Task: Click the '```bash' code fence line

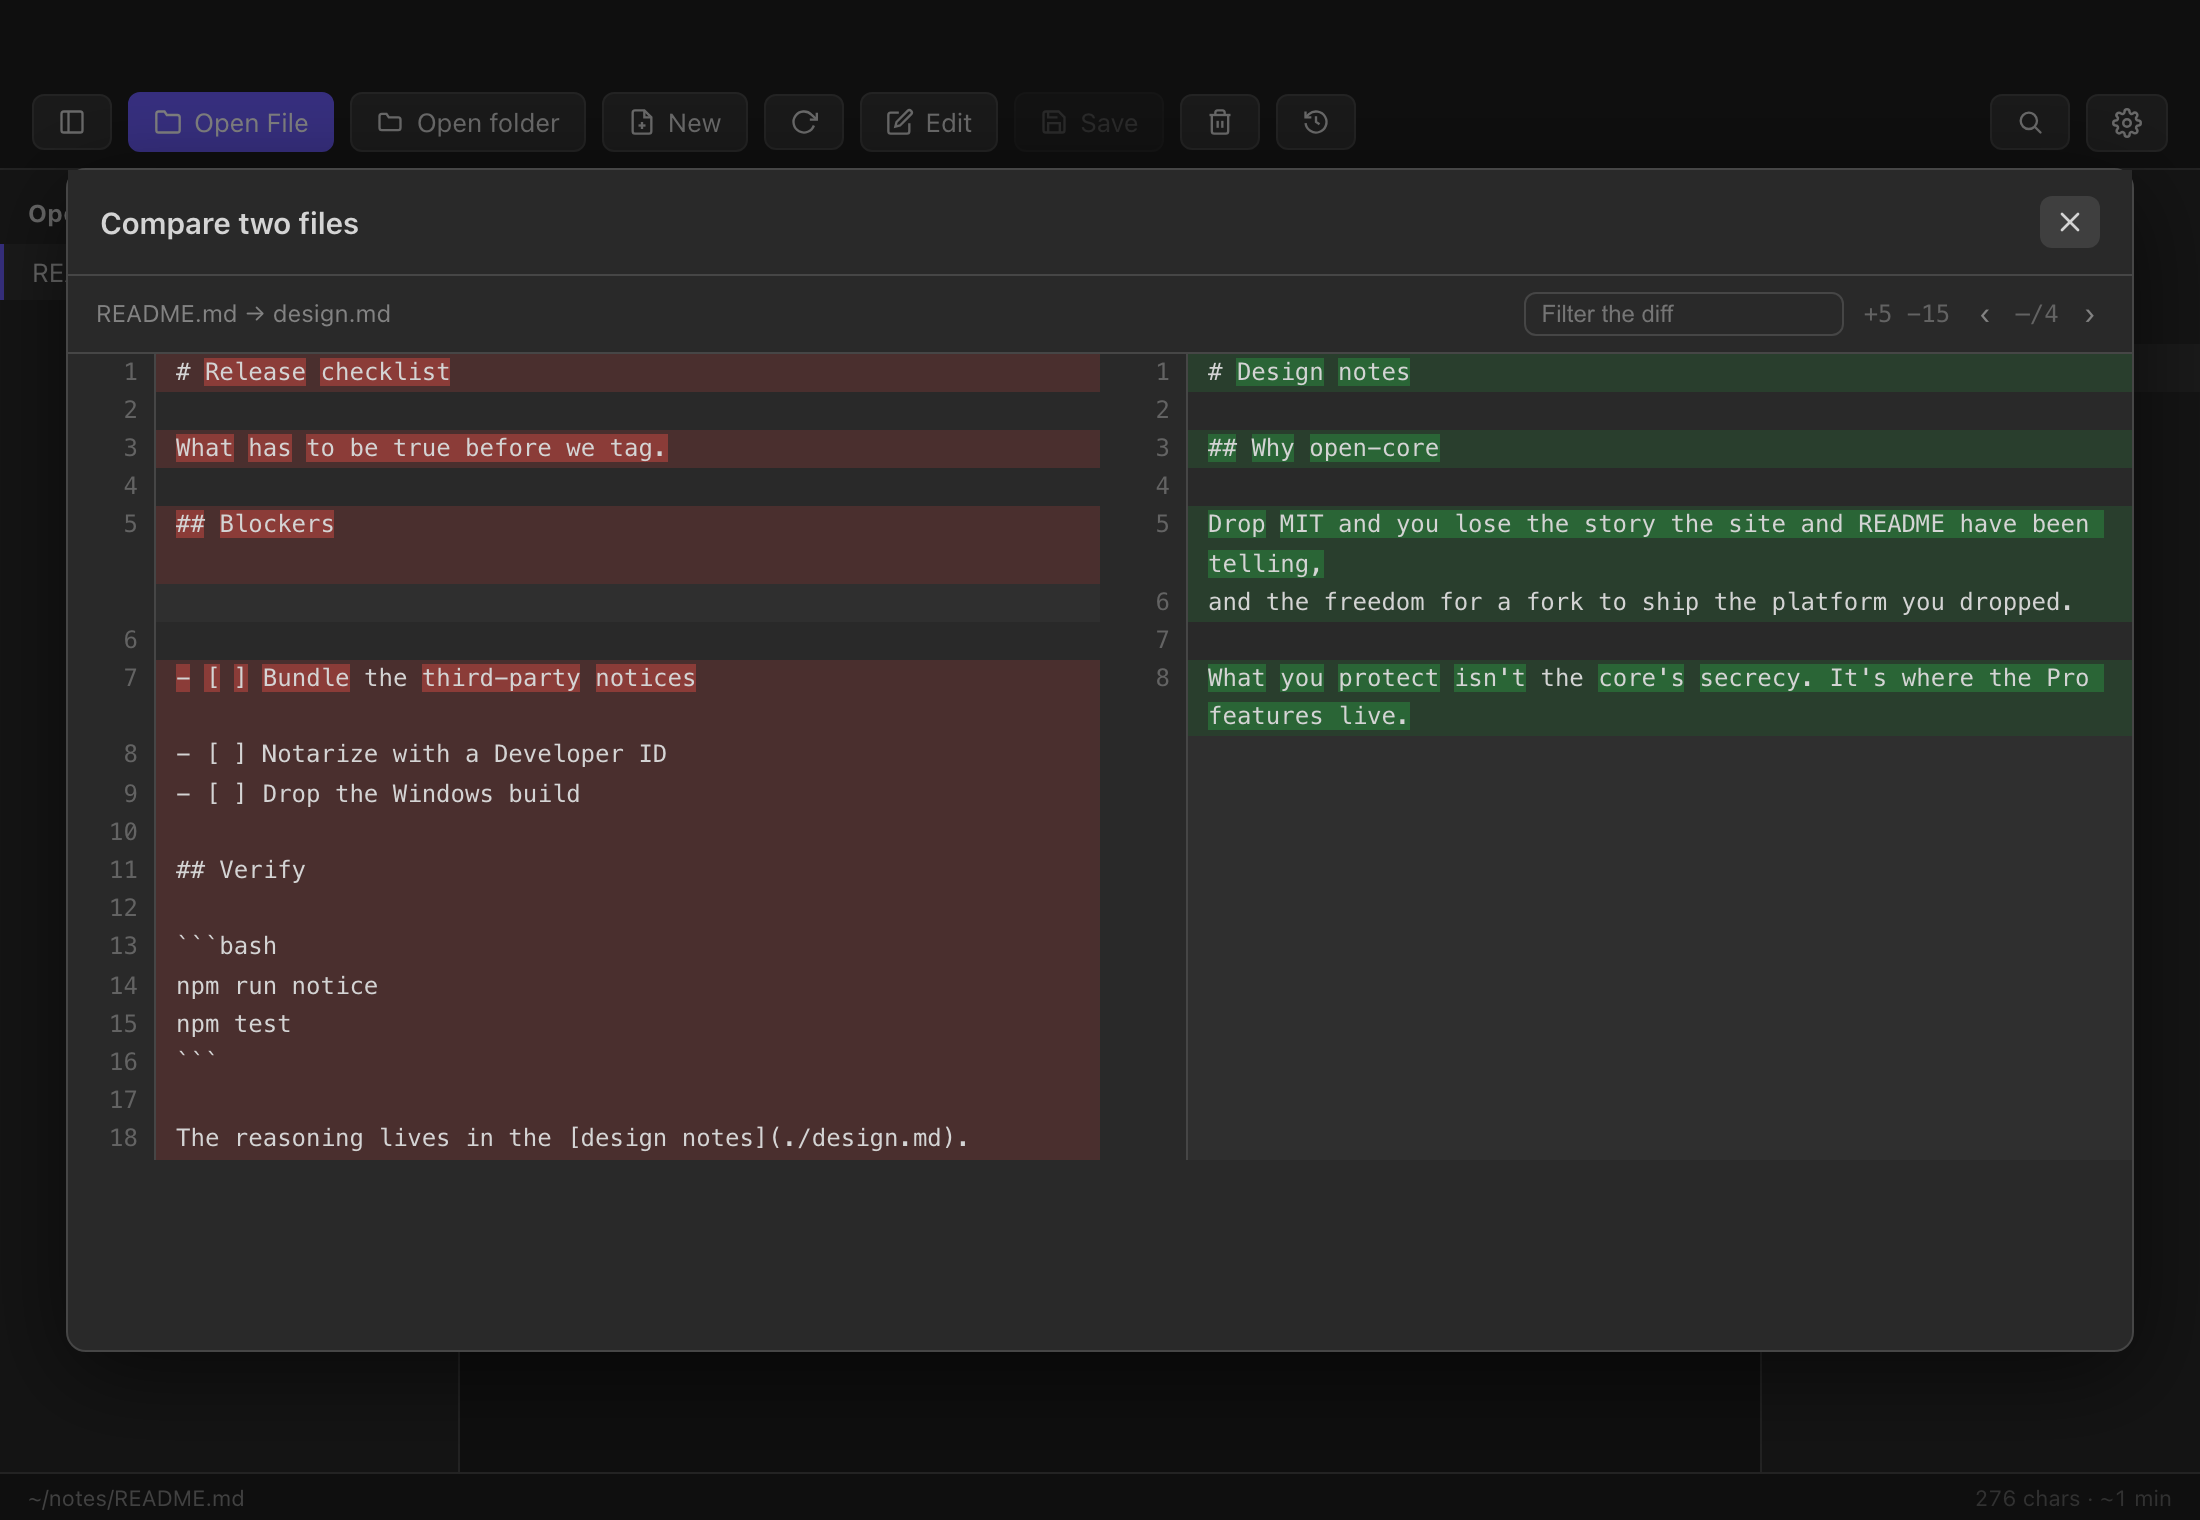Action: (x=628, y=946)
